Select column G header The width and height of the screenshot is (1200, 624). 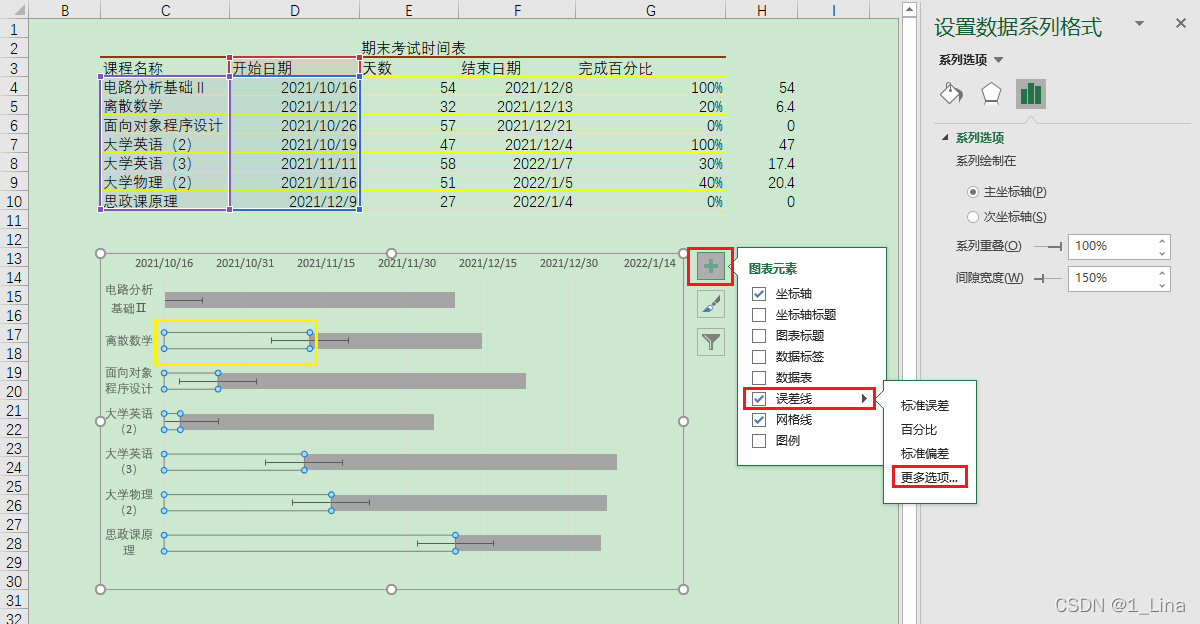(x=651, y=10)
